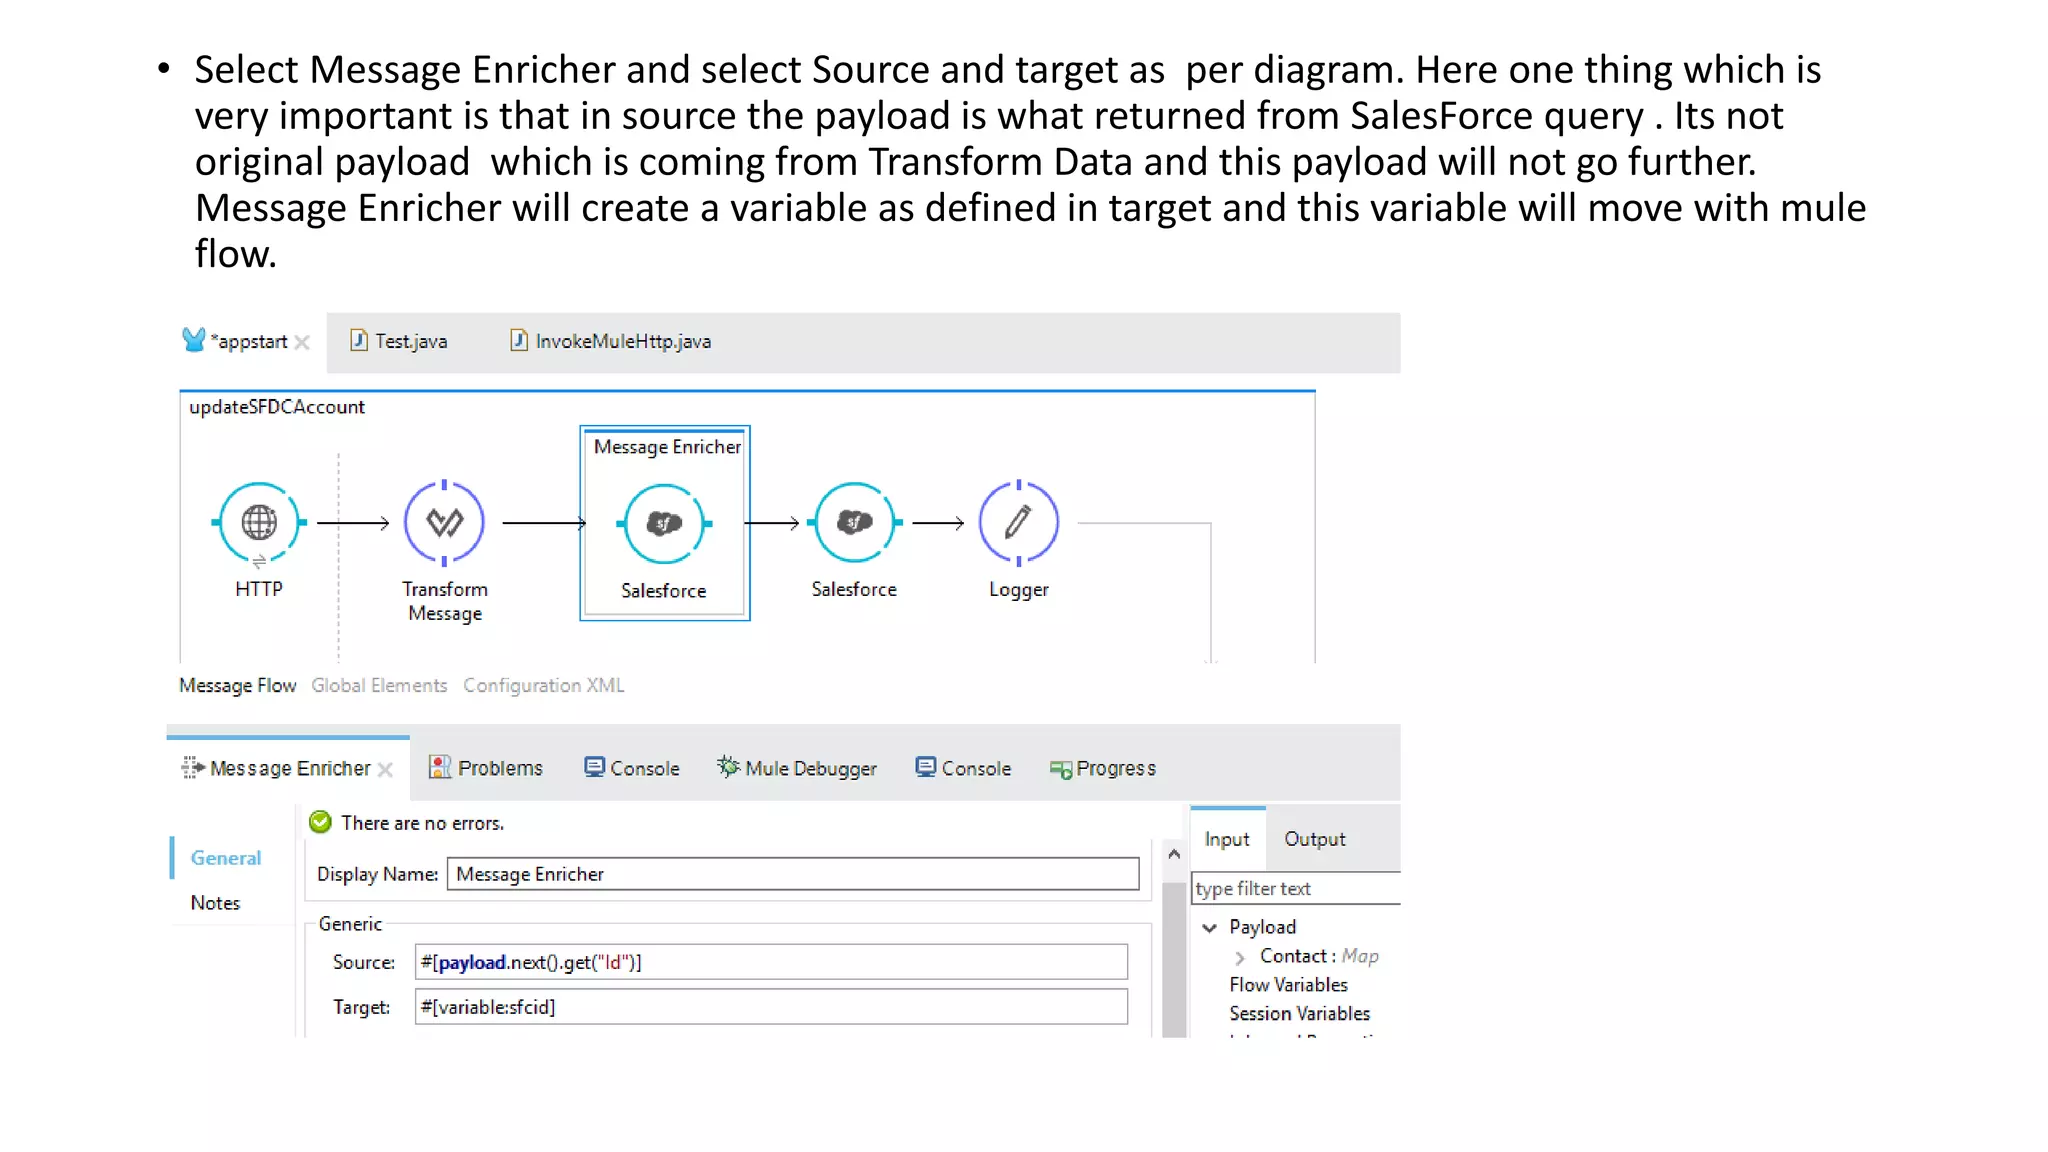Click the properties scroll up arrow
The image size is (2048, 1152).
[x=1174, y=854]
